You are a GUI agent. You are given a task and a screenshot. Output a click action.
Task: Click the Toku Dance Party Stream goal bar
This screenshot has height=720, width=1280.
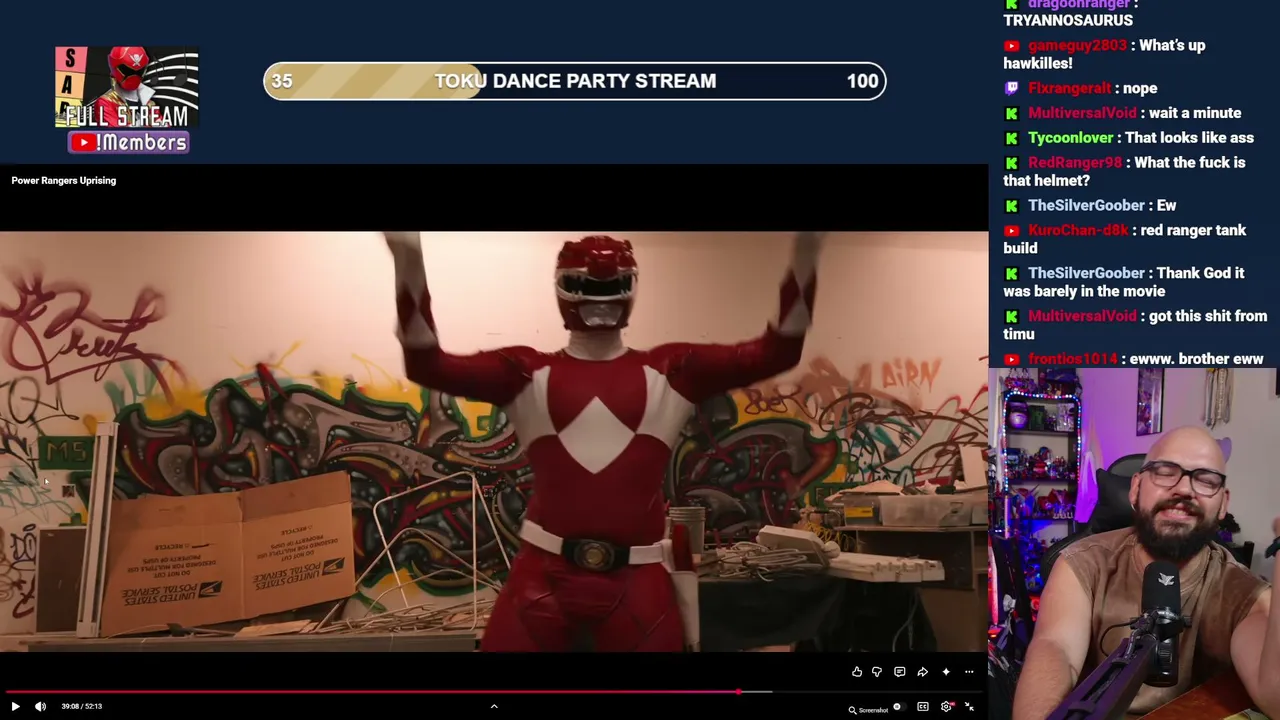point(575,81)
